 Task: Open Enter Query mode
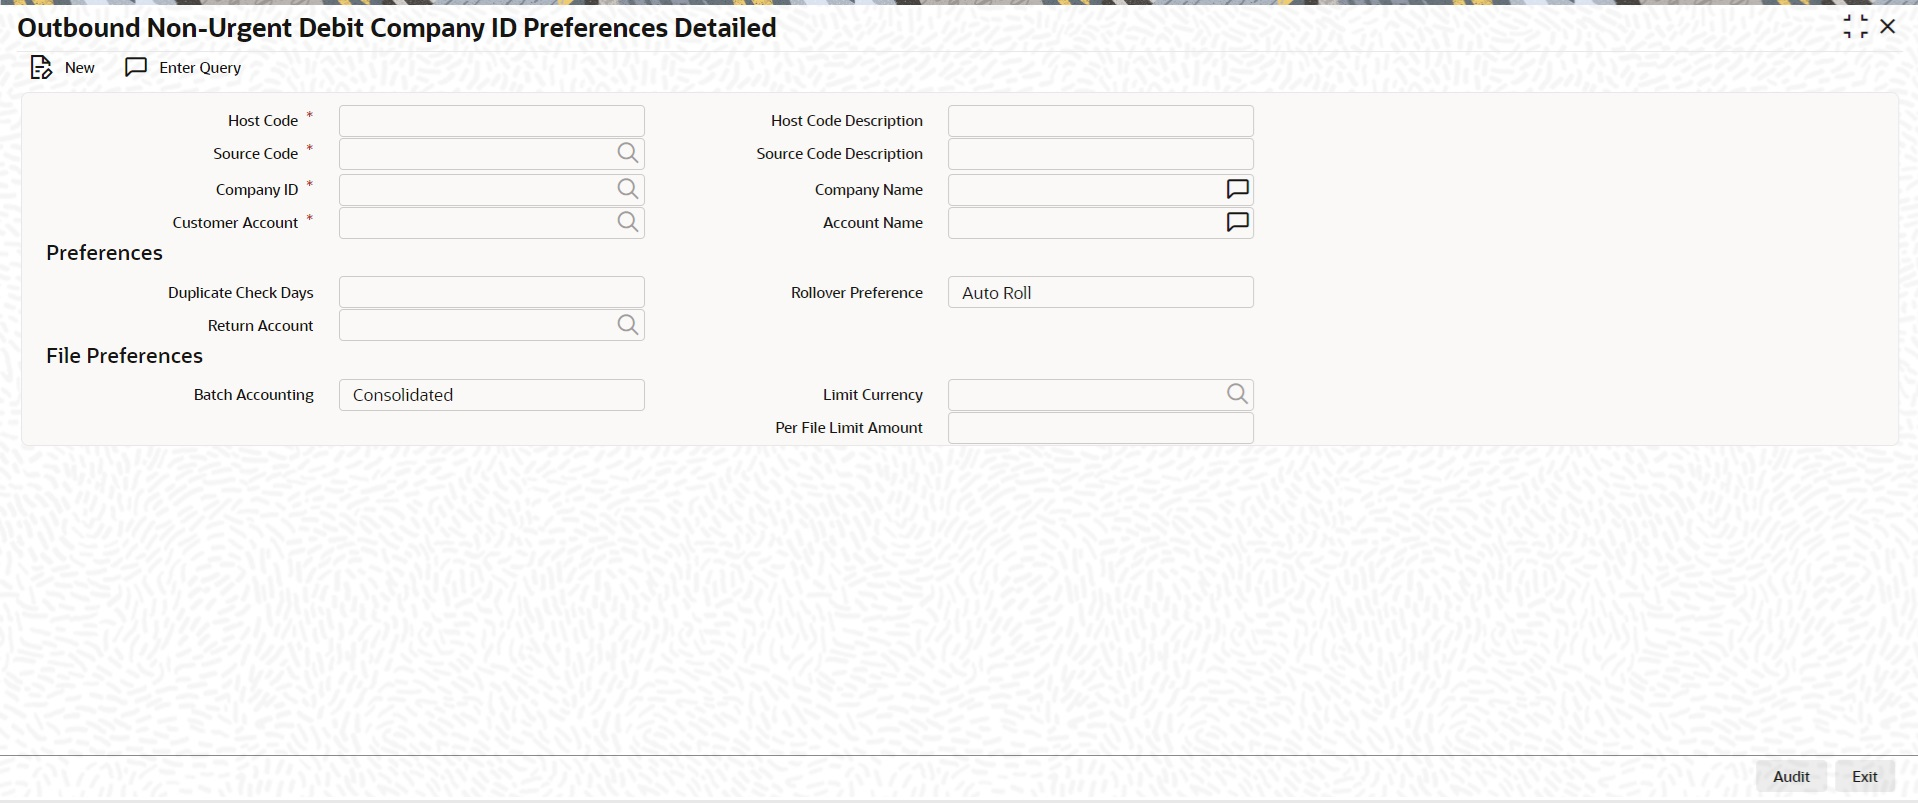point(183,68)
